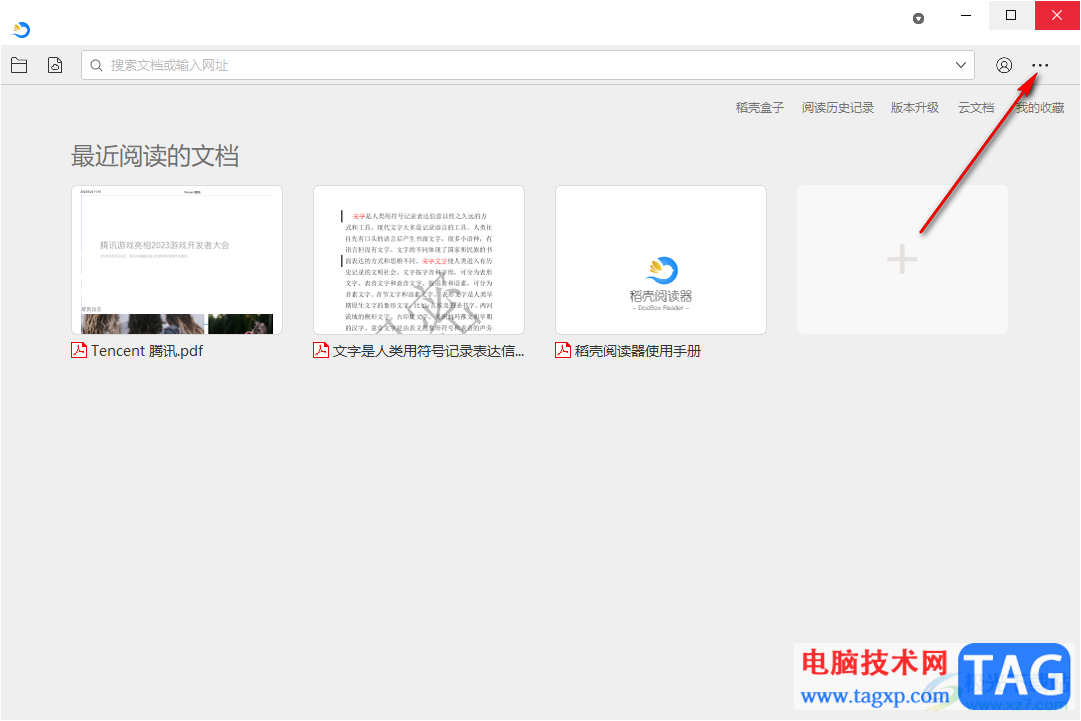Click the PDF icon beside 文字是人类用符号

pyautogui.click(x=321, y=350)
